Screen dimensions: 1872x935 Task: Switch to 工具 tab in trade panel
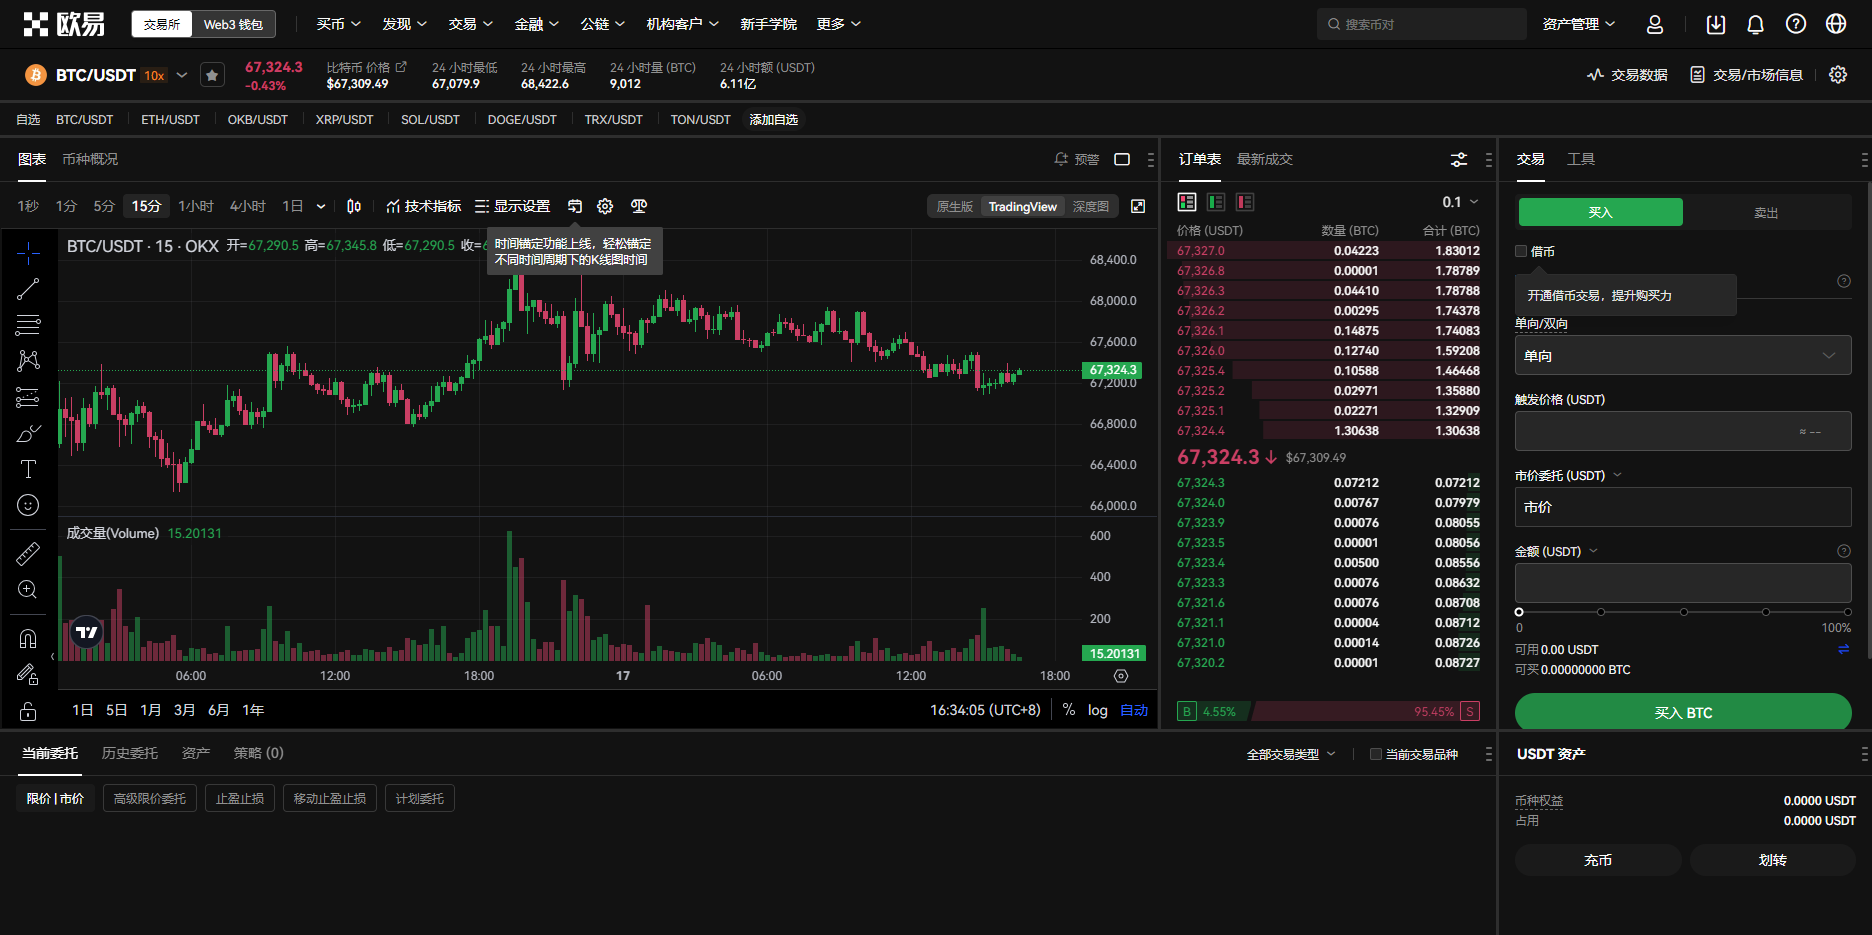[1581, 159]
